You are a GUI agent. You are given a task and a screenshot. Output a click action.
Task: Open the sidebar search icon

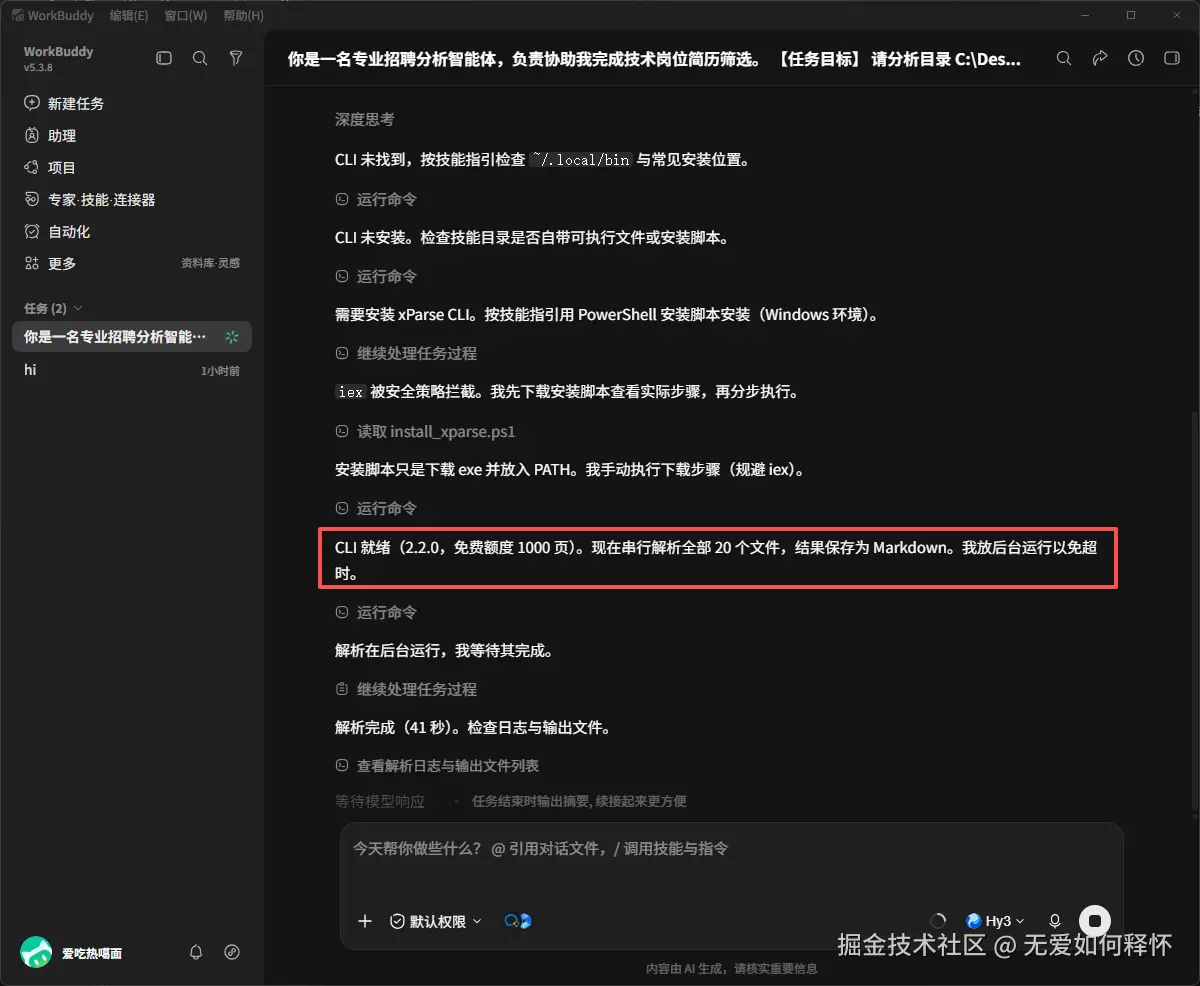point(200,59)
